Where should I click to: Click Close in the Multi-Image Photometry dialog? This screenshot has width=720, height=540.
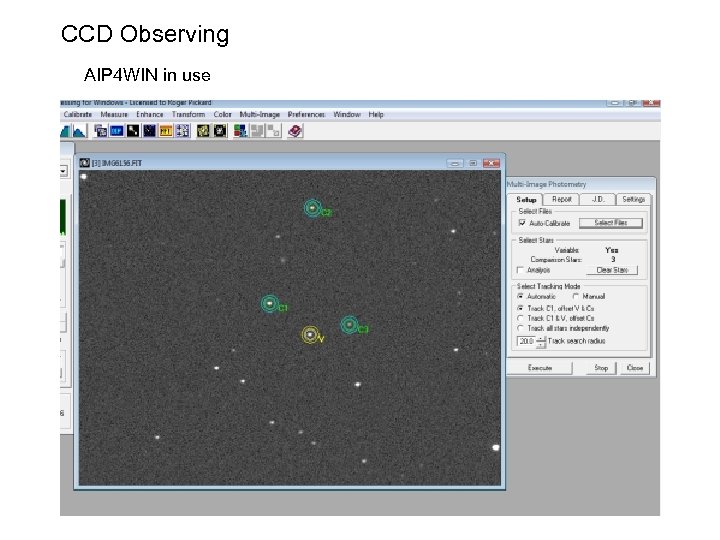coord(635,368)
